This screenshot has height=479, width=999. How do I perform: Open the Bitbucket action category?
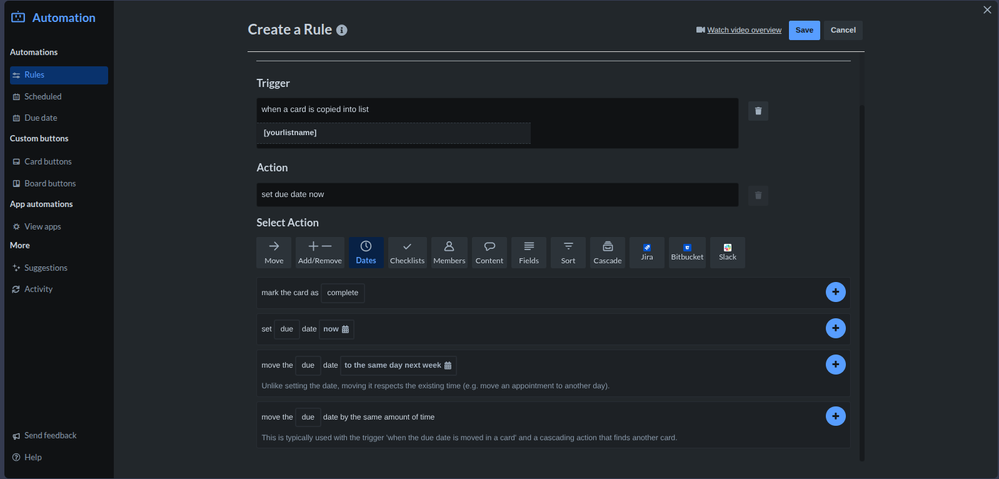tap(687, 252)
